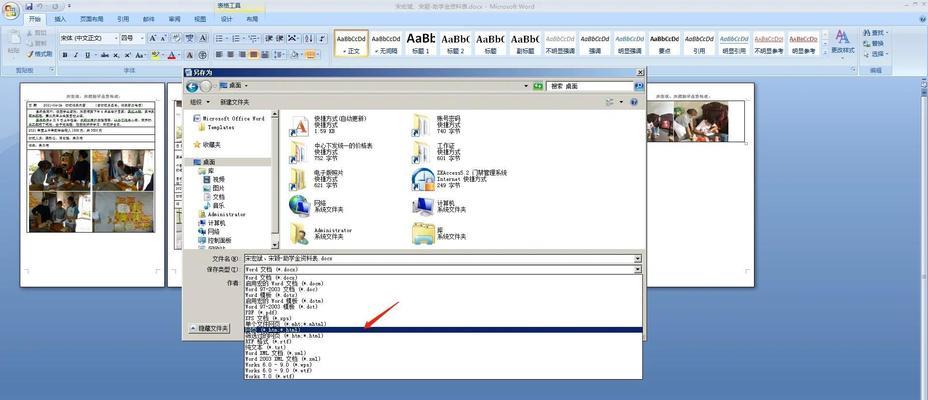Select 控制面板 in the navigation pane
Screen dimensions: 928x400
(x=215, y=240)
